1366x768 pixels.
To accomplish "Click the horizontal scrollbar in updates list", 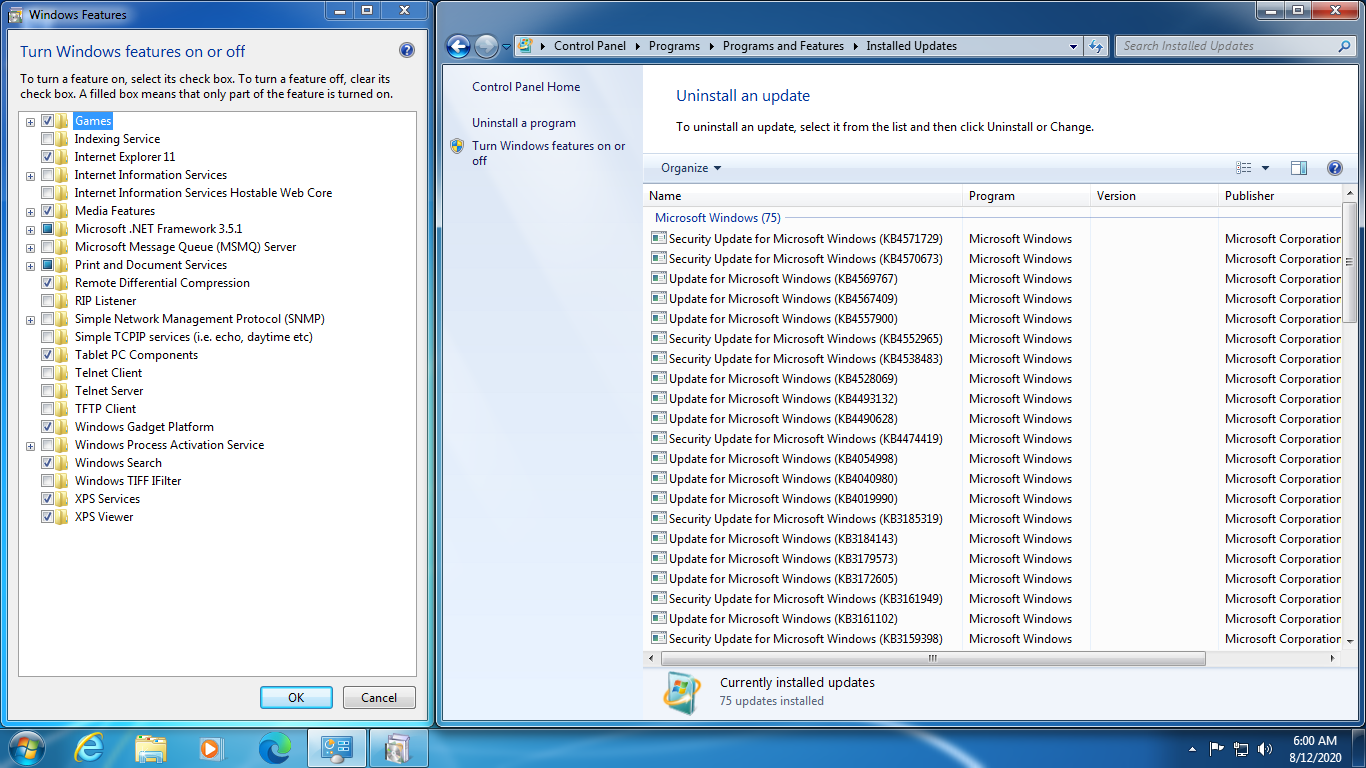I will [x=932, y=658].
